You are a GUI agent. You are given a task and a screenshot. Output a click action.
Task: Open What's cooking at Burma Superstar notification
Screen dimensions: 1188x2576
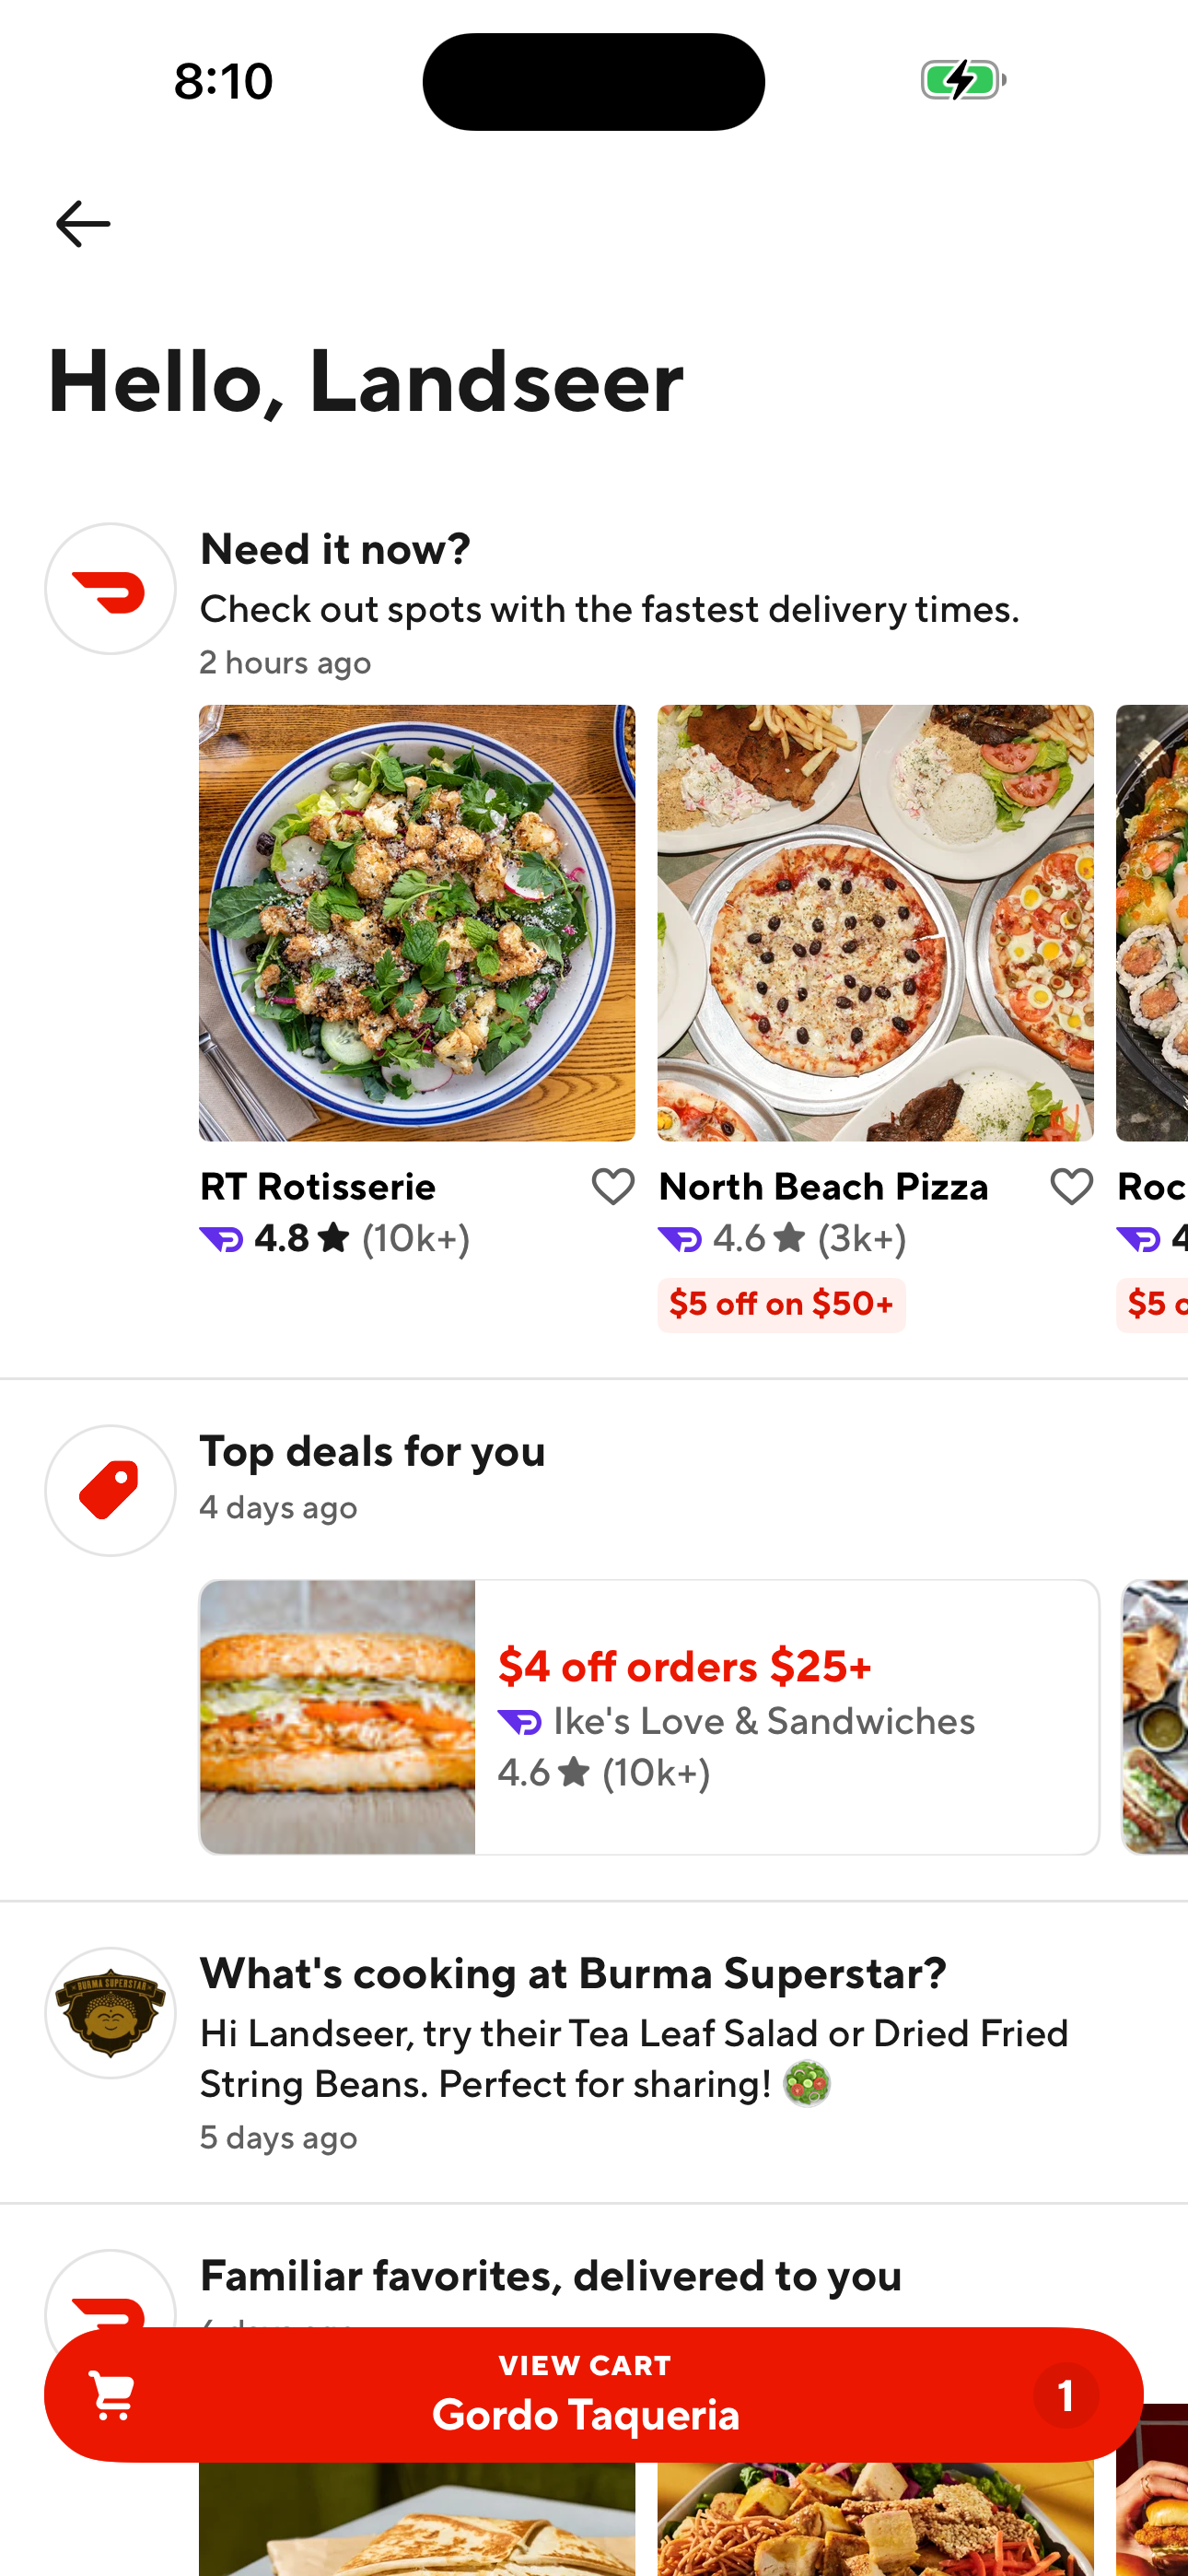(x=573, y=1973)
